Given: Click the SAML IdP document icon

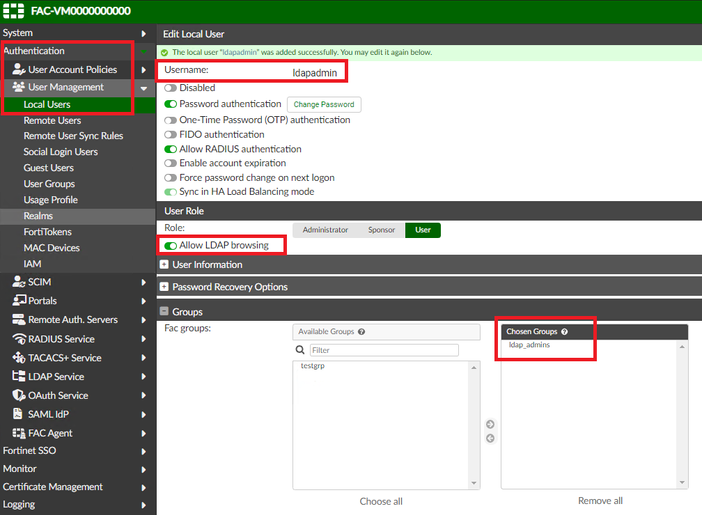Looking at the screenshot, I should 17,414.
